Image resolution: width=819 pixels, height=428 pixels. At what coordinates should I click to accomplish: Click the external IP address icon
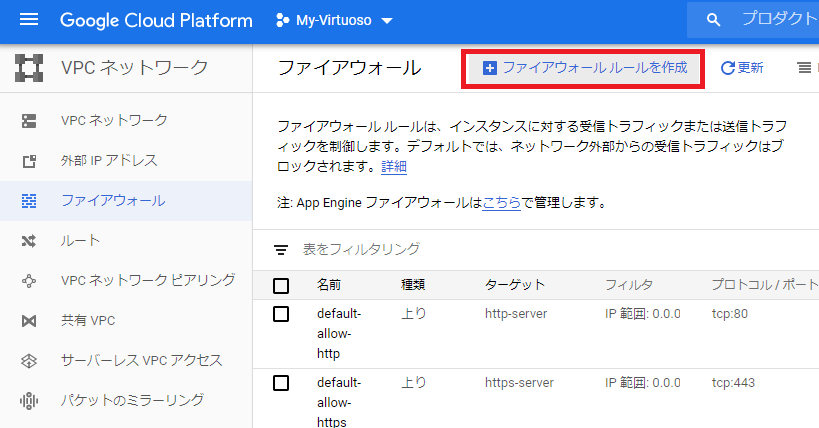pos(29,161)
